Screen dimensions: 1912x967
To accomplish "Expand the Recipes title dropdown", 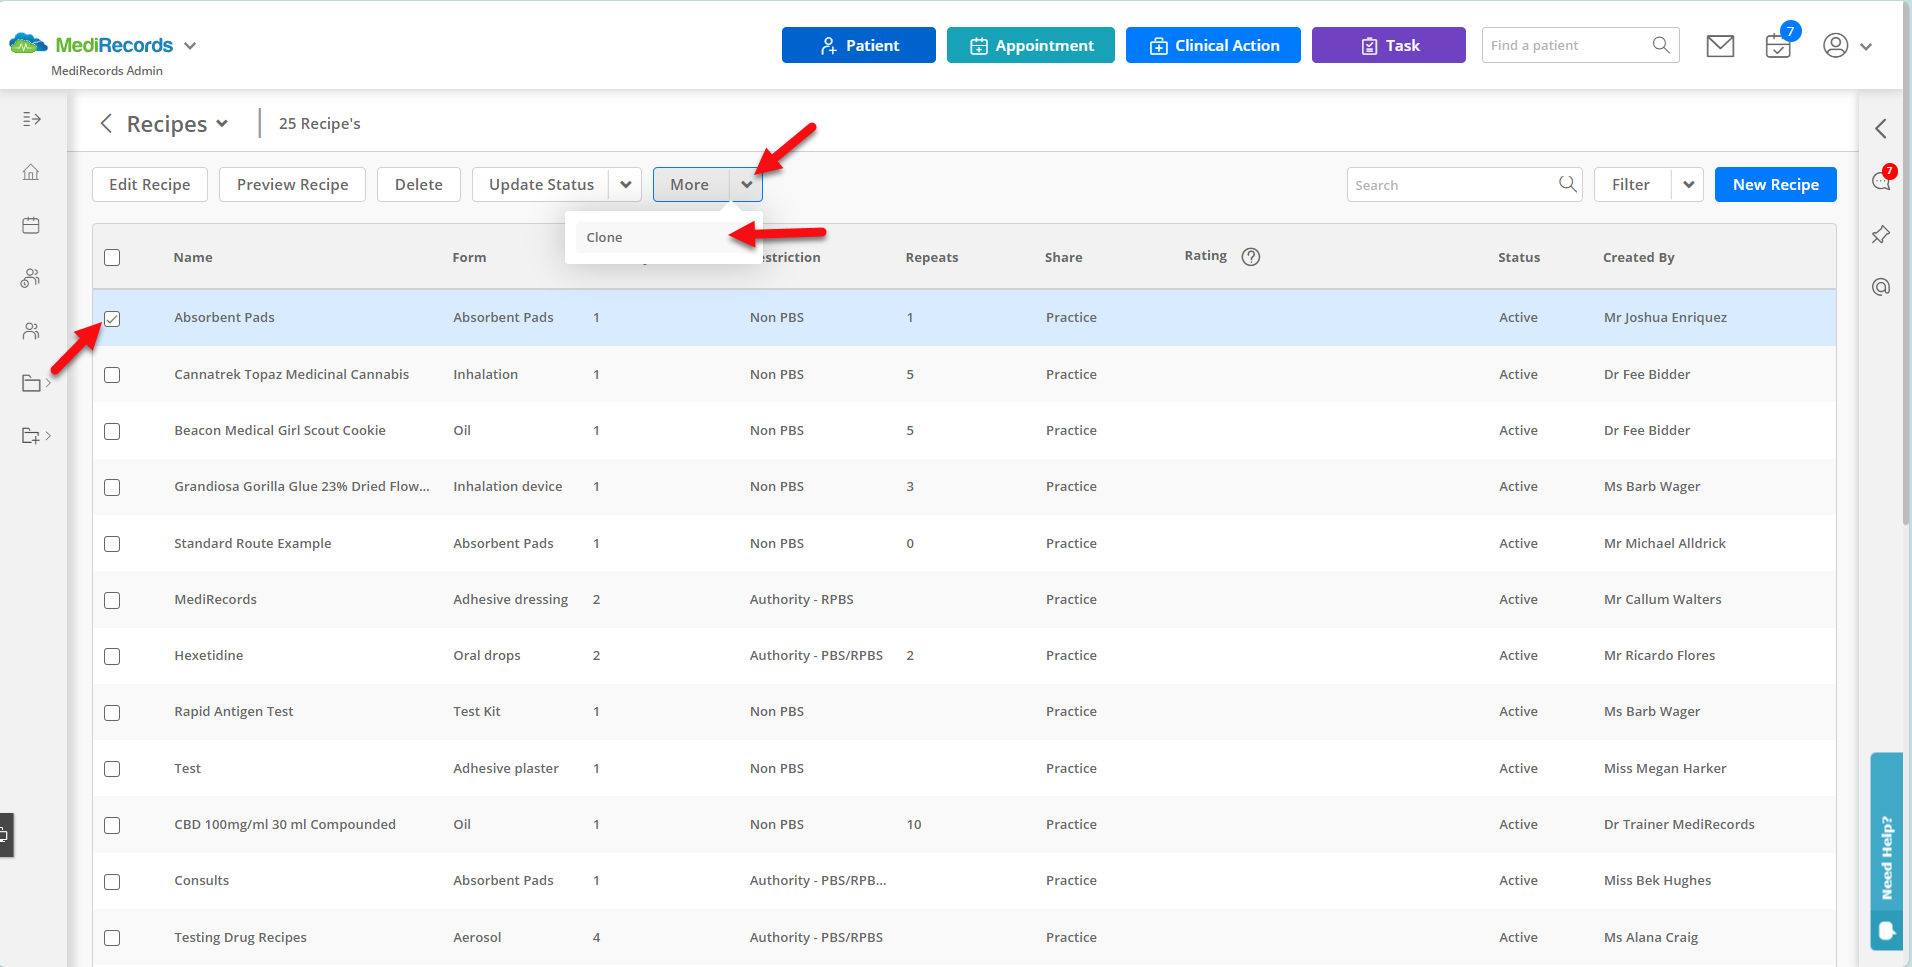I will (x=222, y=124).
